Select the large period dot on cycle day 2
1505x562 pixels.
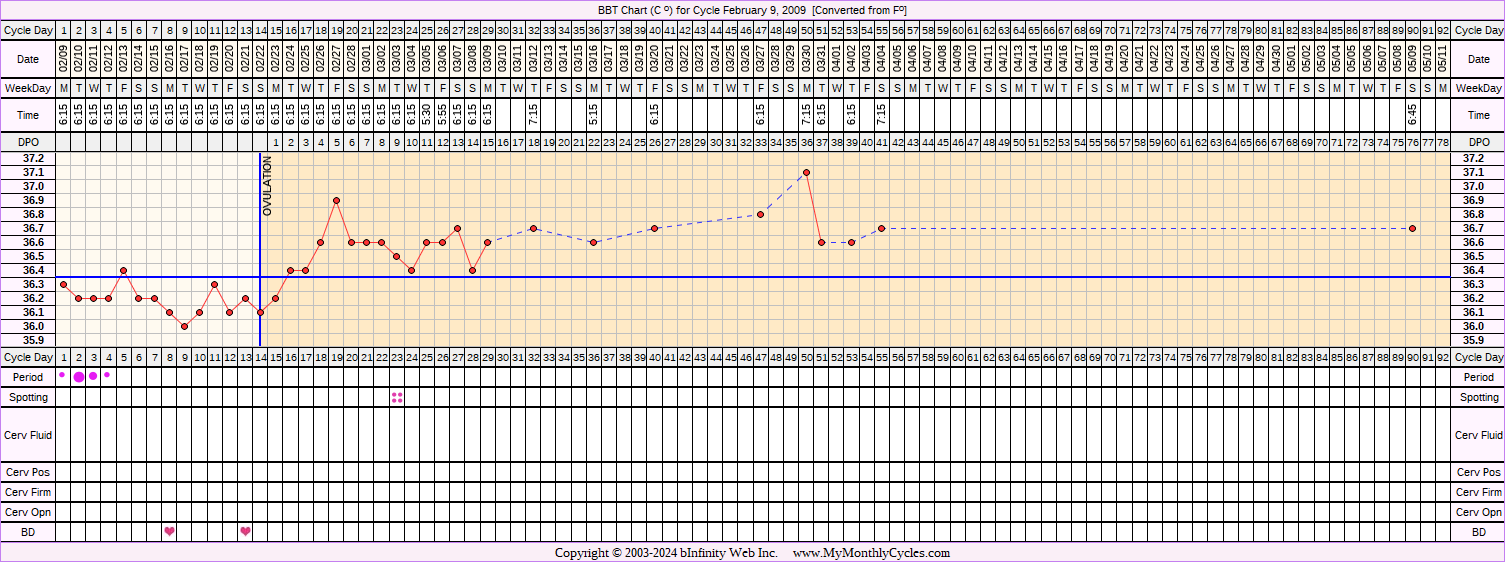point(78,377)
